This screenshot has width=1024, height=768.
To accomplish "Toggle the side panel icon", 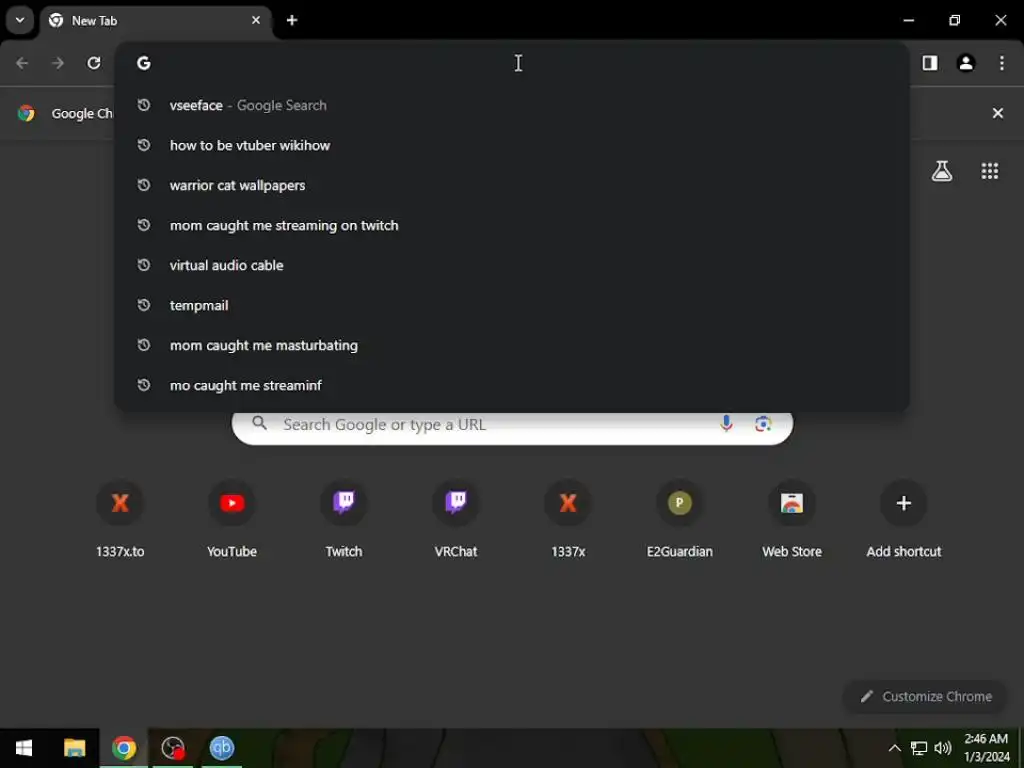I will click(x=930, y=63).
